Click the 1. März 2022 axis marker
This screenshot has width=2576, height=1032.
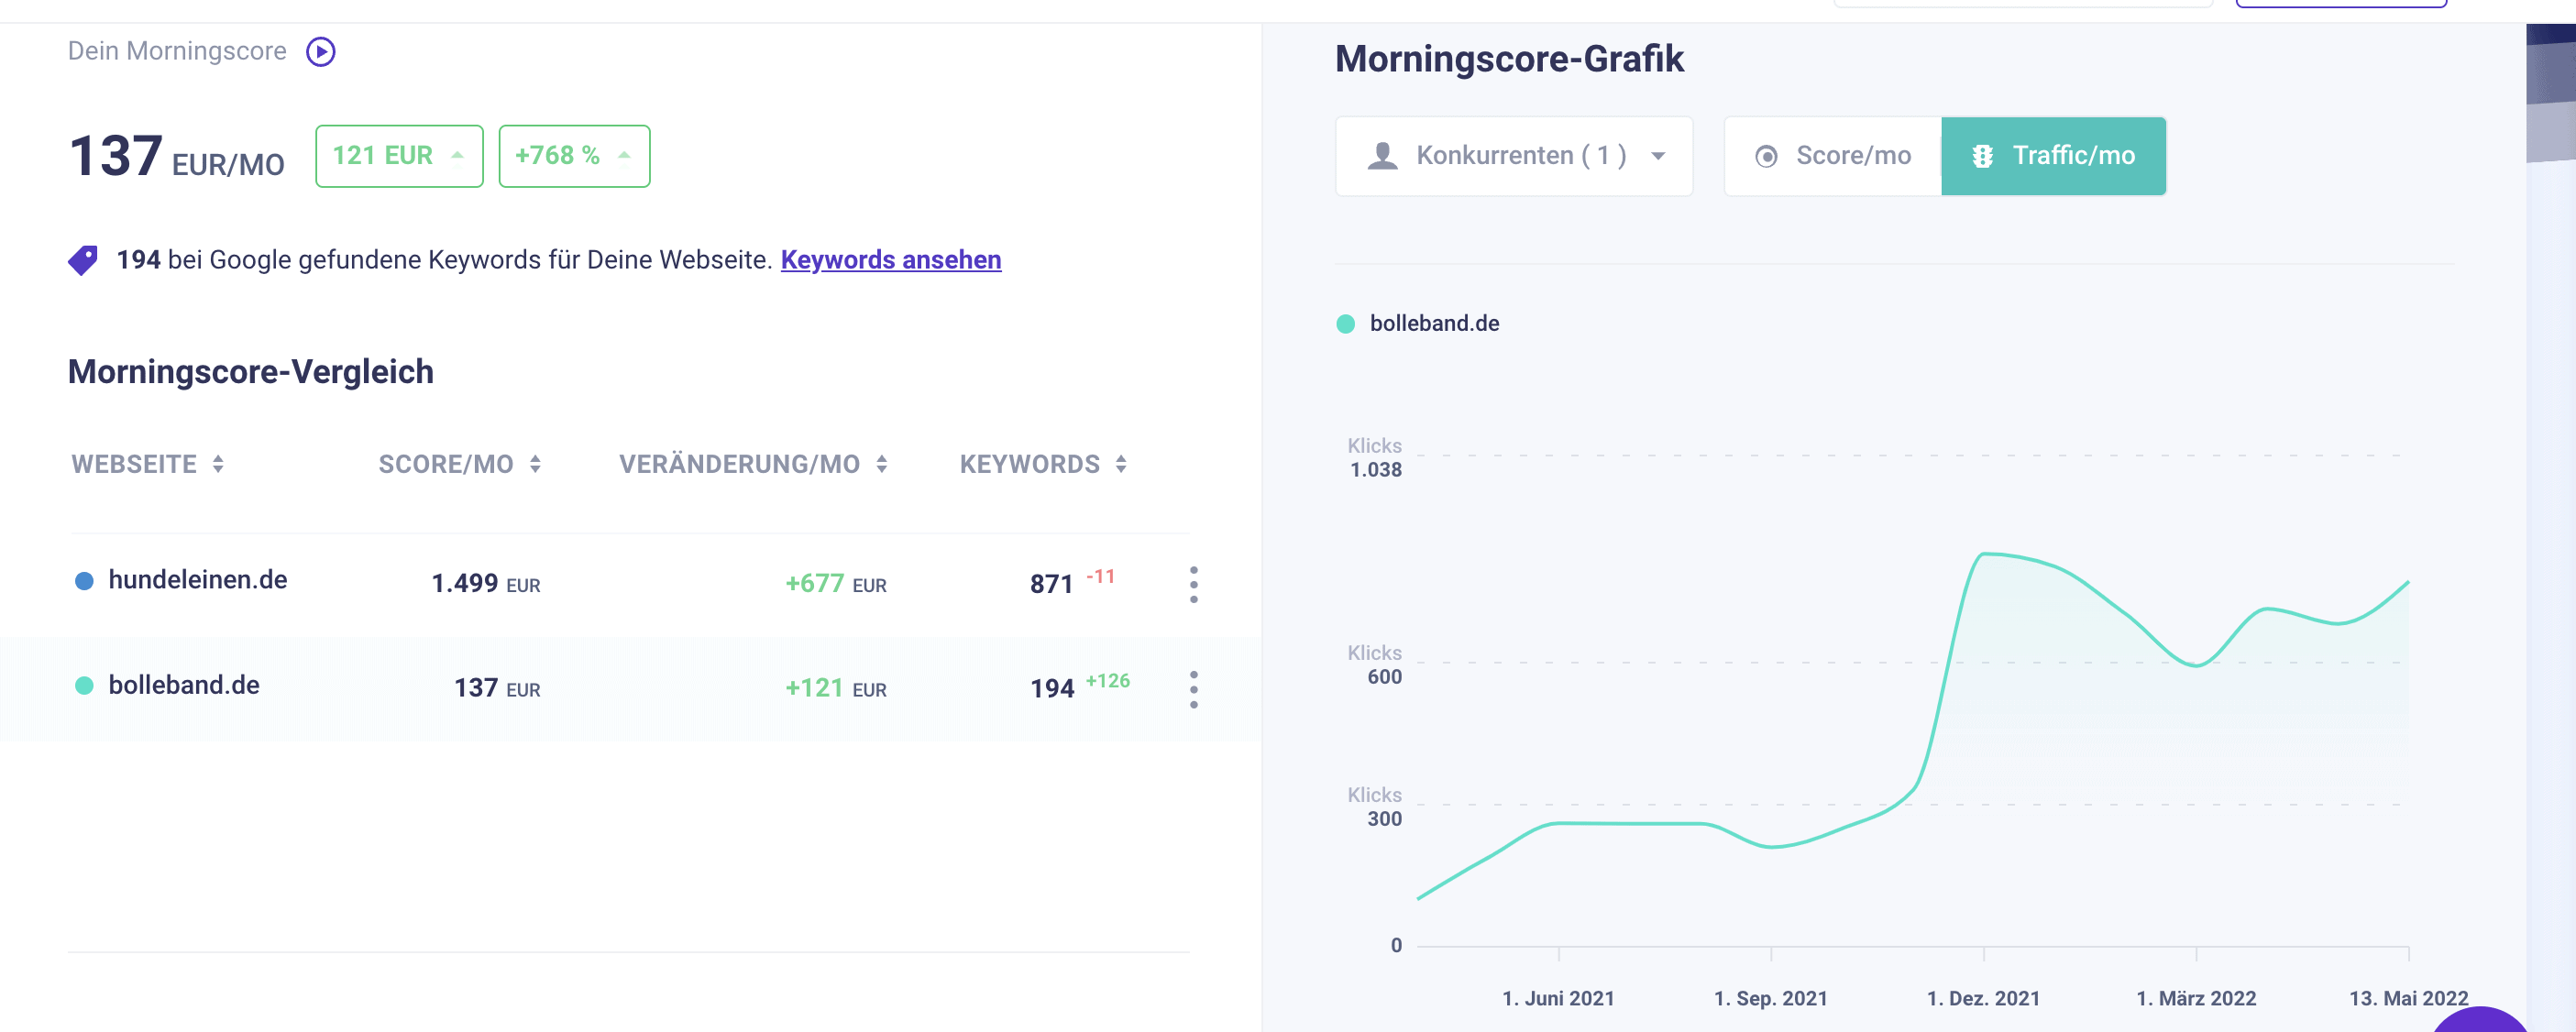[x=2196, y=998]
